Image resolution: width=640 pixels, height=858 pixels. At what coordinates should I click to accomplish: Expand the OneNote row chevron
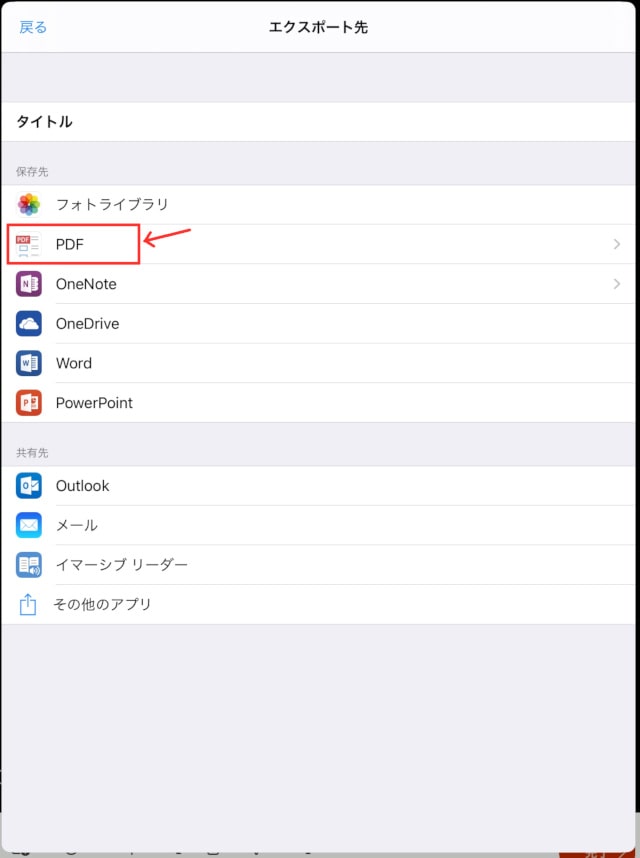(x=616, y=283)
